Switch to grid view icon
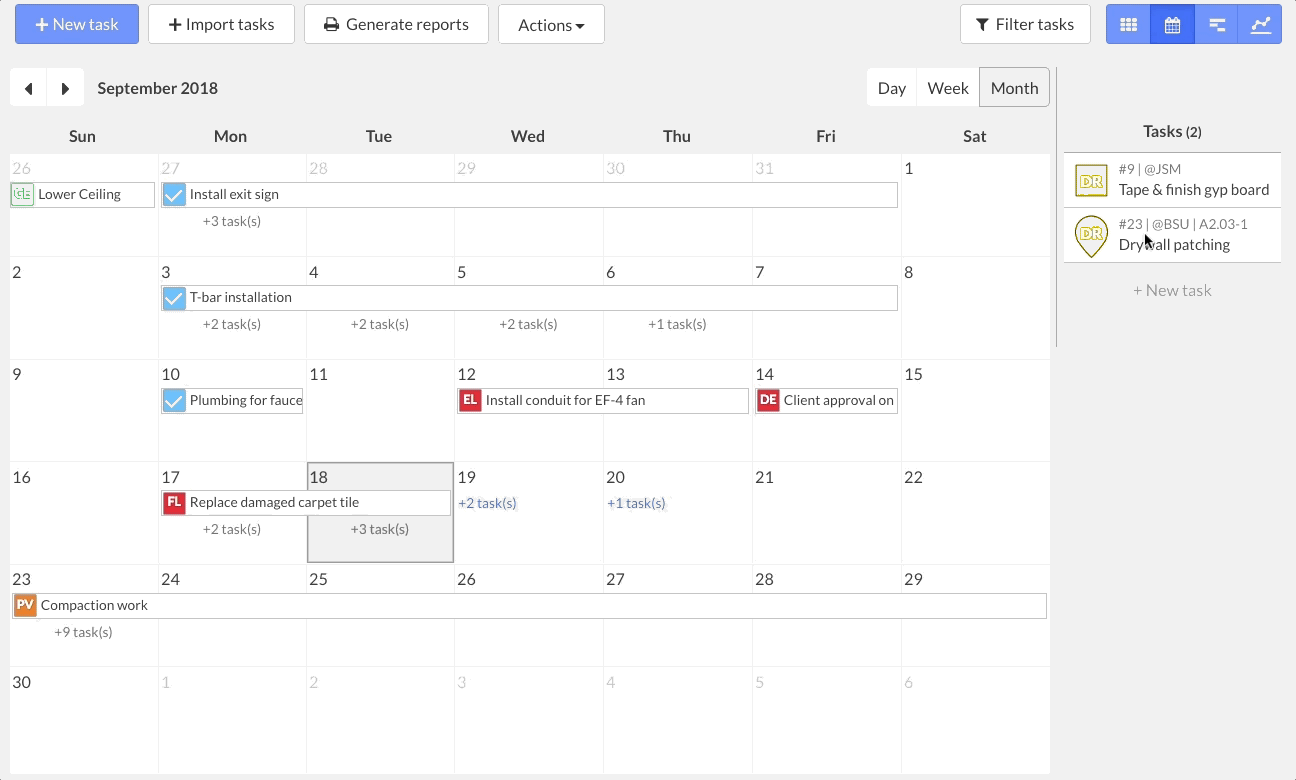This screenshot has width=1296, height=780. [1128, 25]
